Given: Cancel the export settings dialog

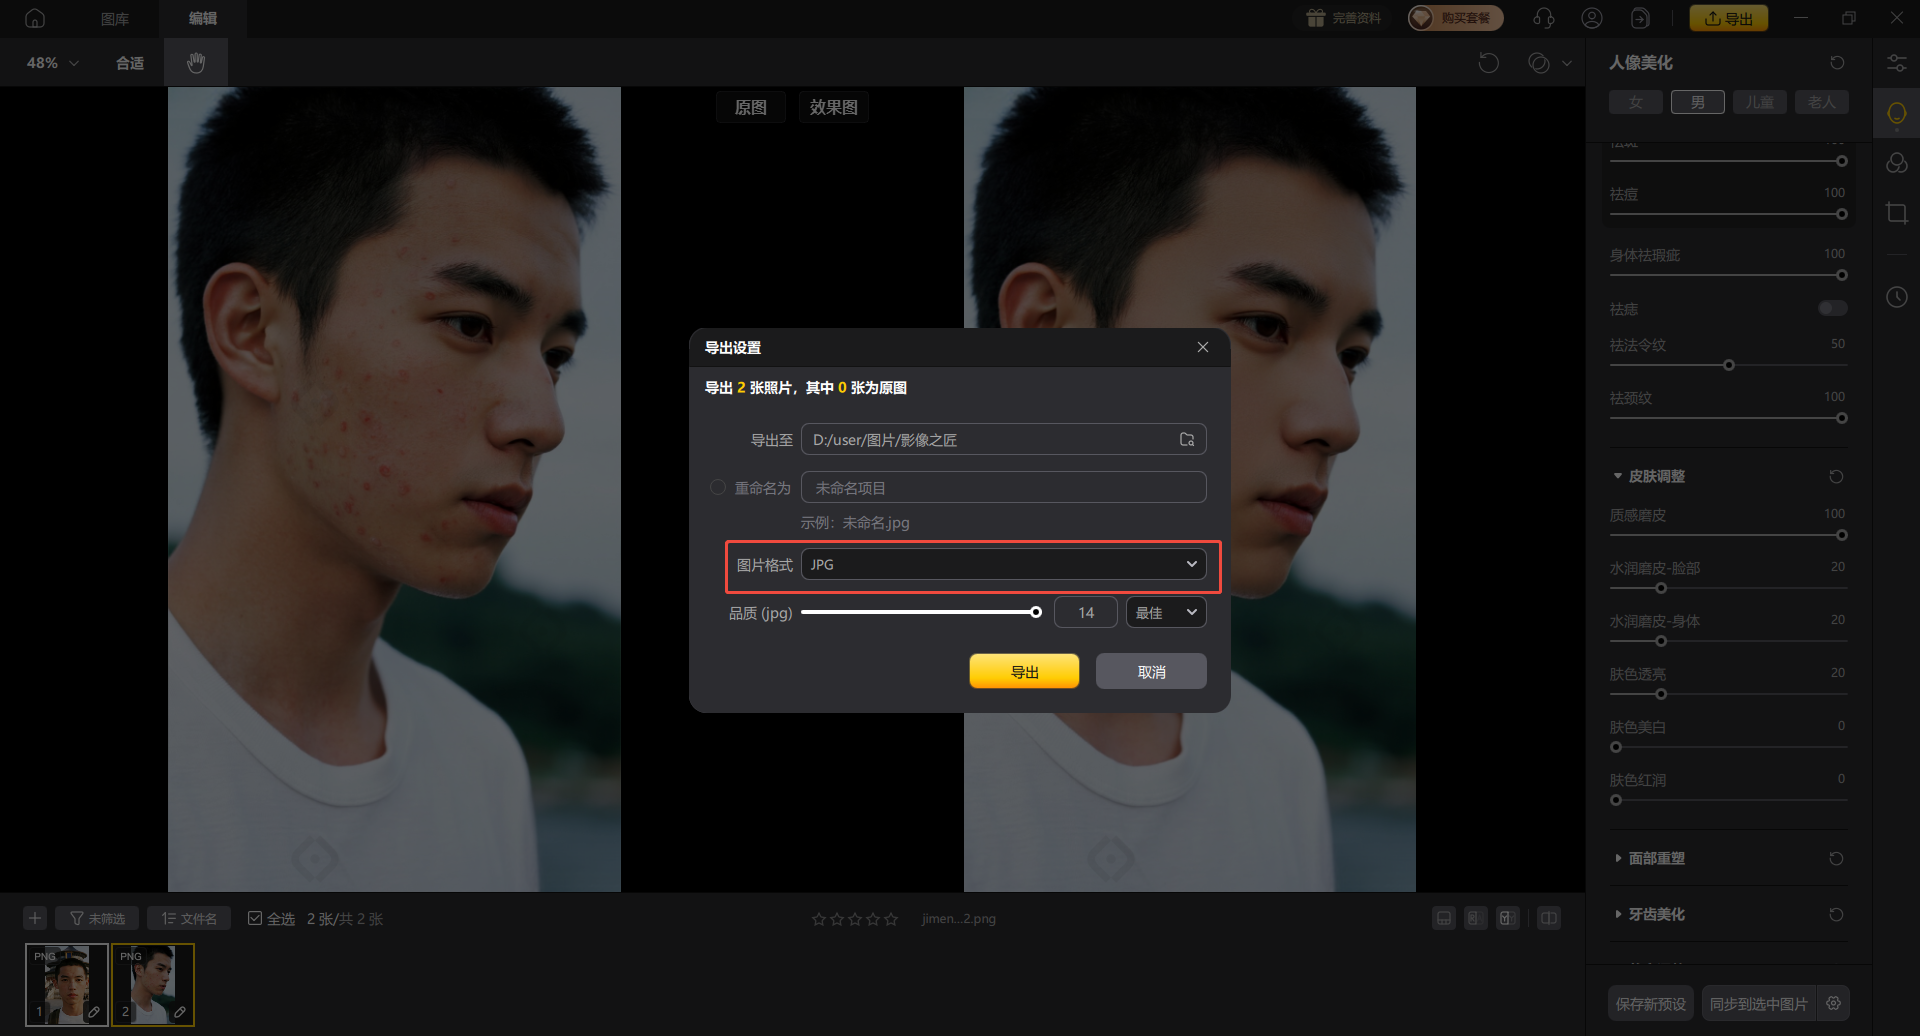Looking at the screenshot, I should tap(1151, 672).
